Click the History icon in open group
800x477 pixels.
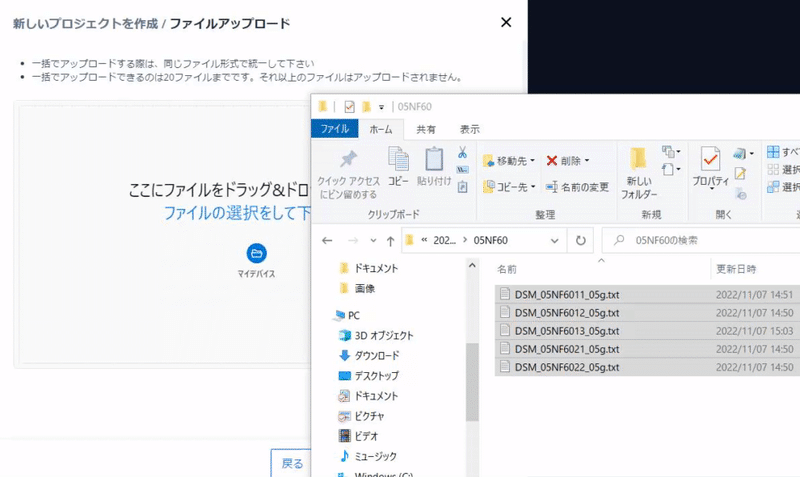tap(740, 193)
